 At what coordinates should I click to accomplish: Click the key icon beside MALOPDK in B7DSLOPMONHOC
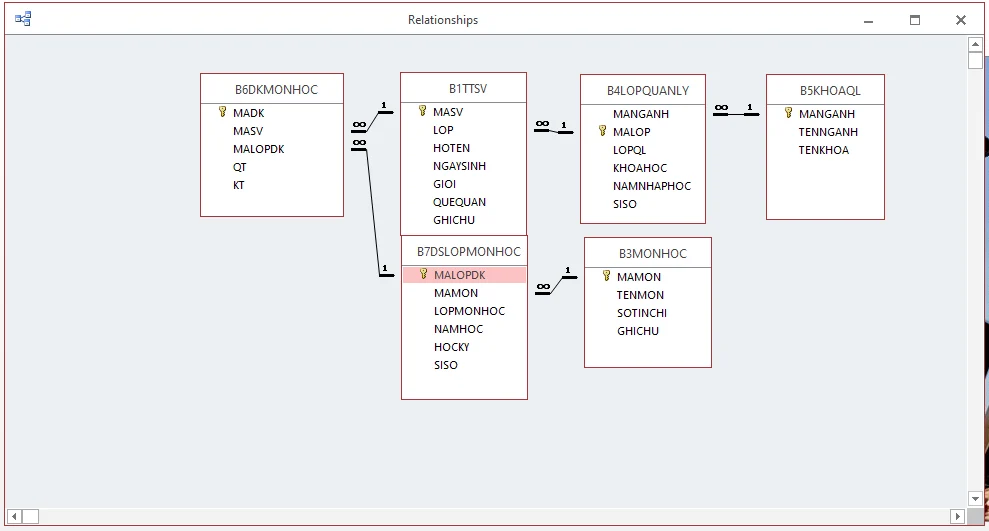(423, 275)
